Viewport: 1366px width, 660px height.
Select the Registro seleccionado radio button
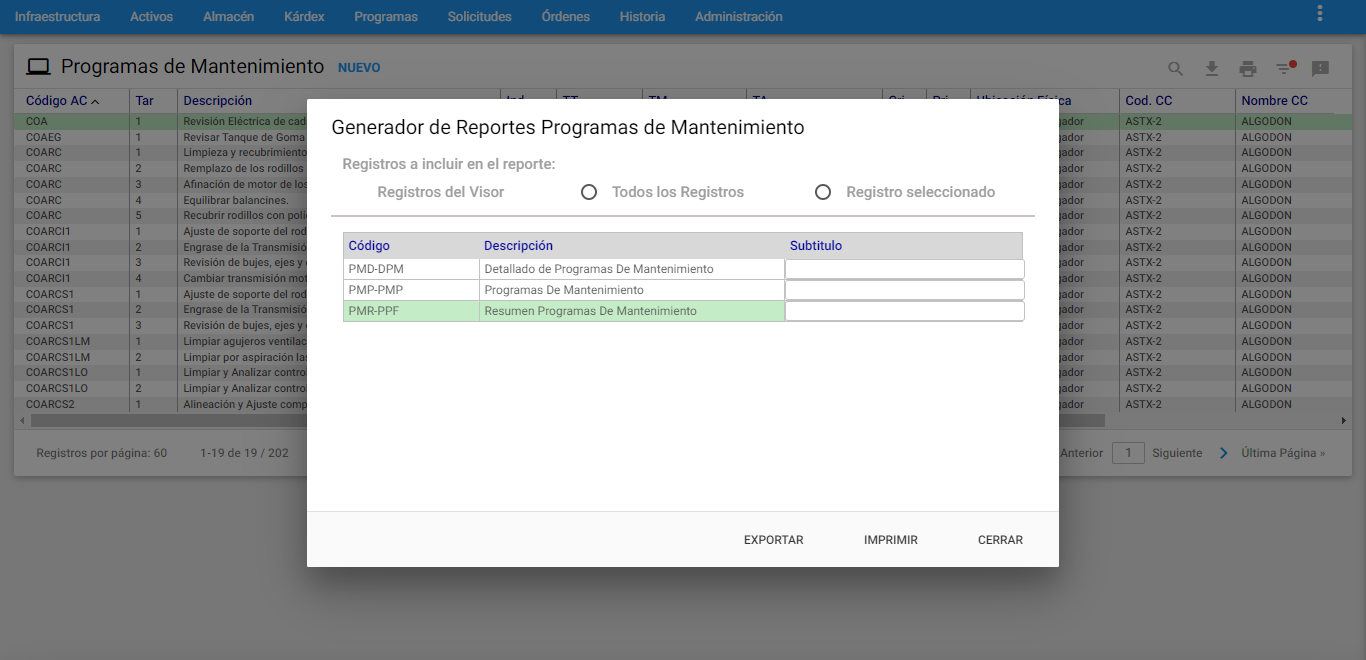pos(823,192)
